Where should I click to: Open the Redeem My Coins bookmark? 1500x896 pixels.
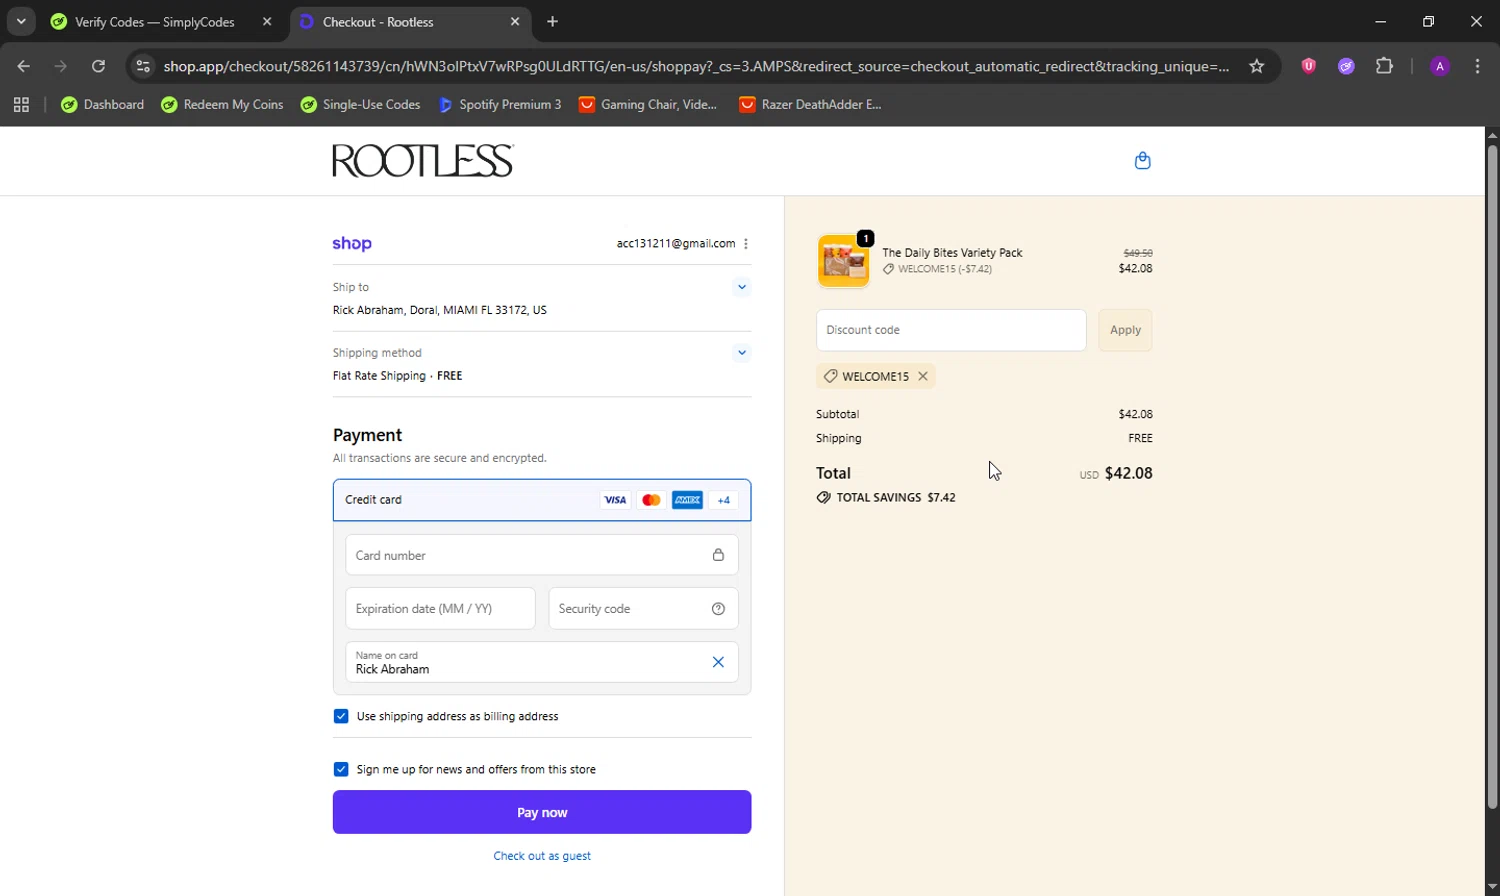222,104
